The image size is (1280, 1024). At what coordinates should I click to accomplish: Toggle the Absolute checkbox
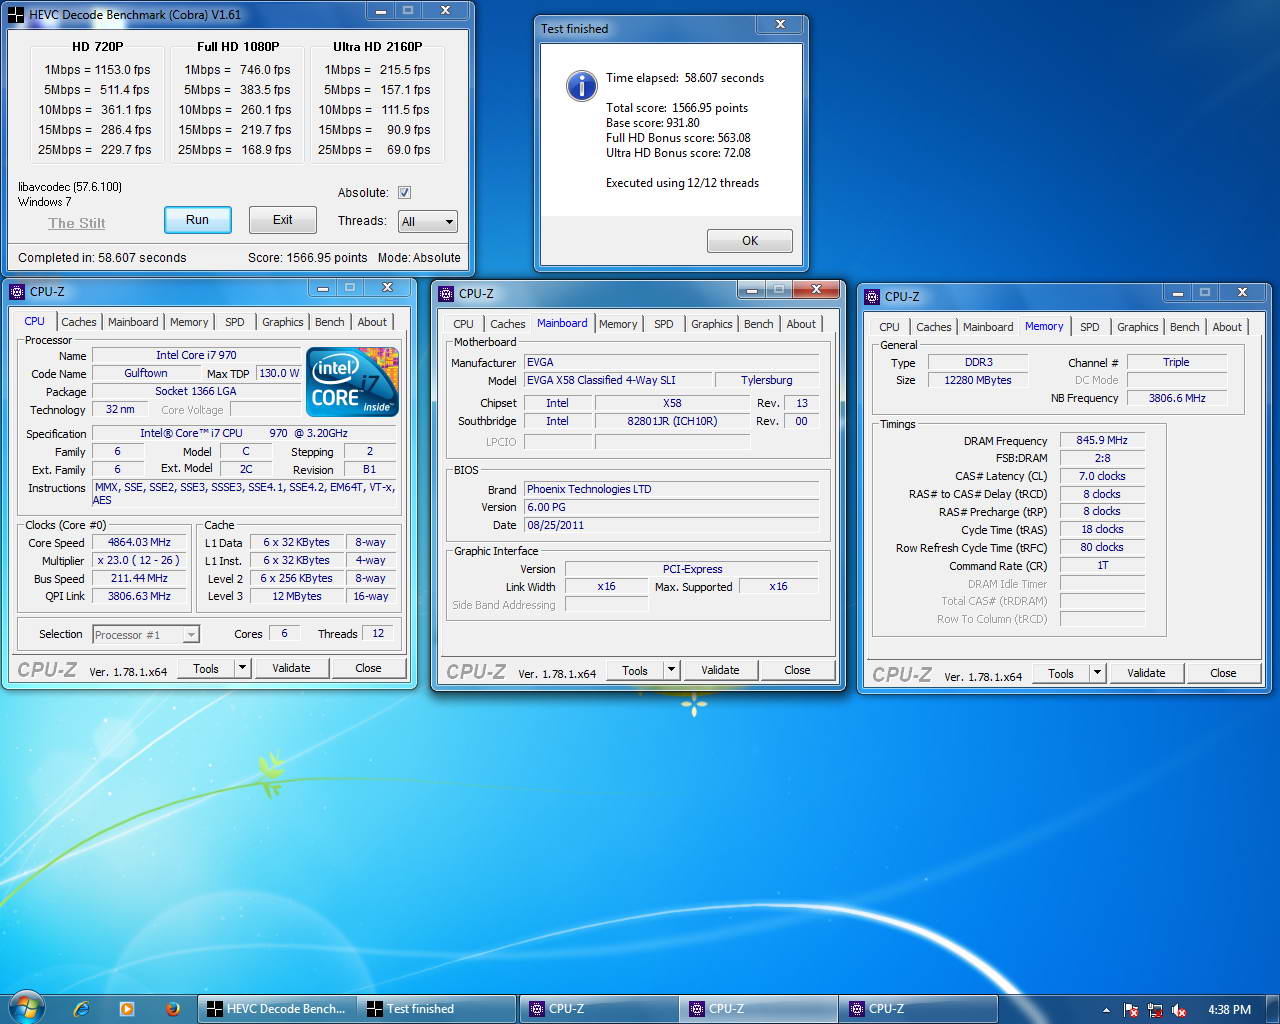click(404, 193)
